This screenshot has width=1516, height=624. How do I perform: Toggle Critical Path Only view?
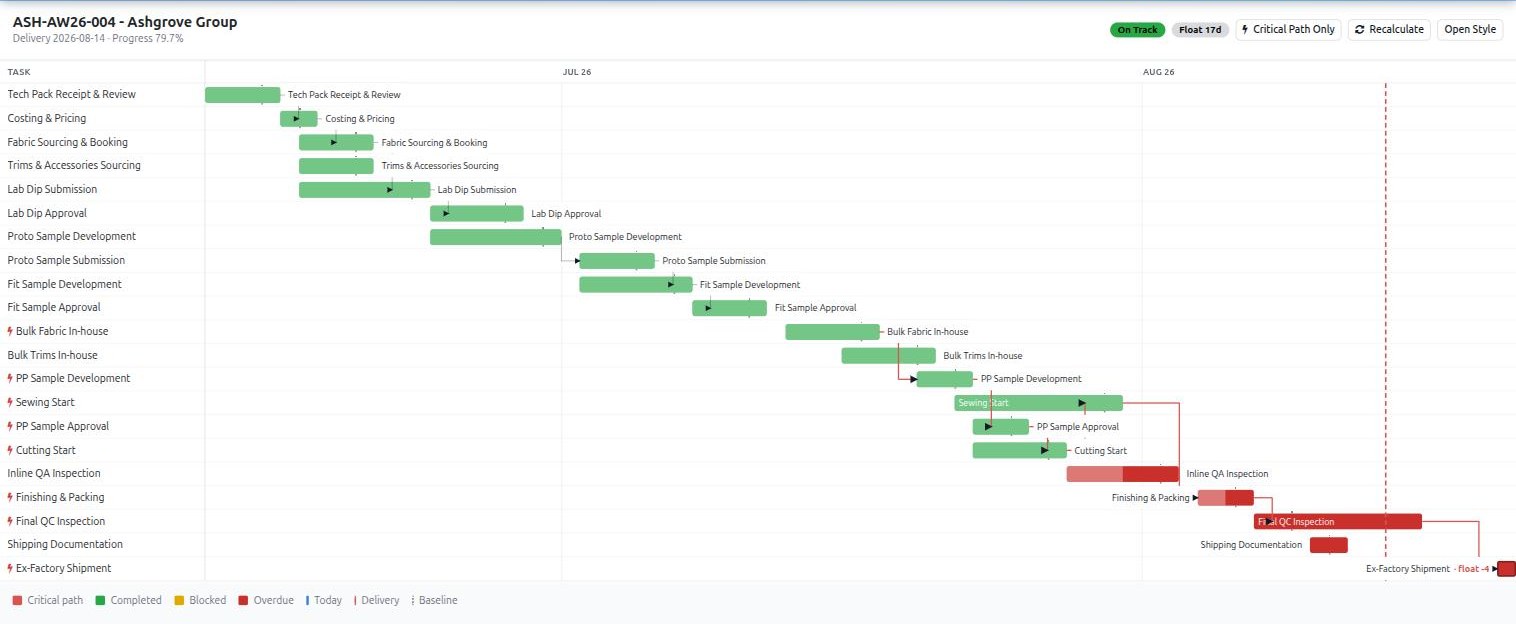tap(1288, 29)
